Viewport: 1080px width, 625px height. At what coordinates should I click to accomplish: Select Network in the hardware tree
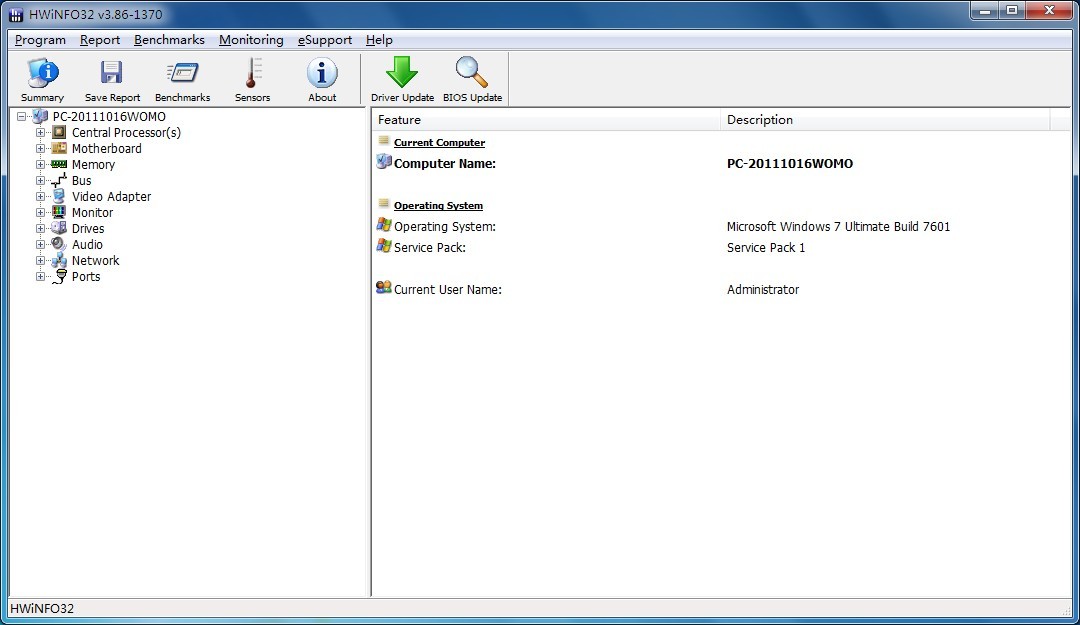pyautogui.click(x=95, y=261)
